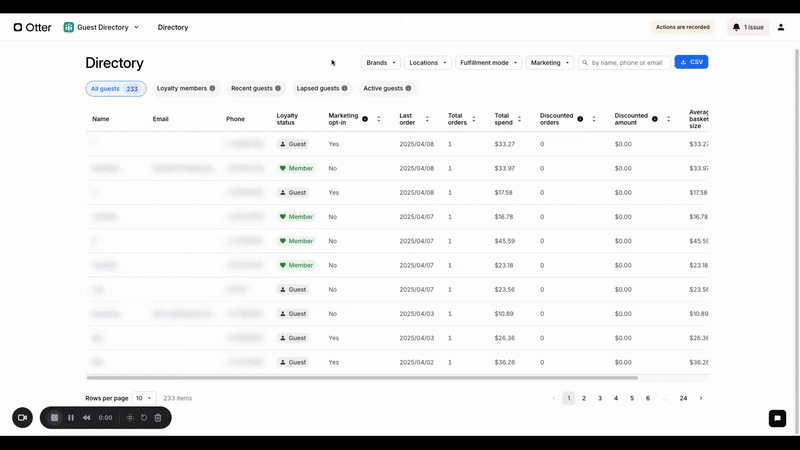
Task: Open the Fulfillment mode dropdown
Action: tap(488, 62)
